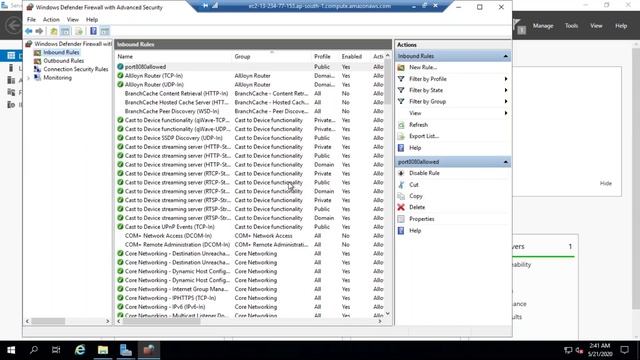The image size is (640, 360).
Task: Open Manage menu in Server Manager
Action: [x=543, y=26]
